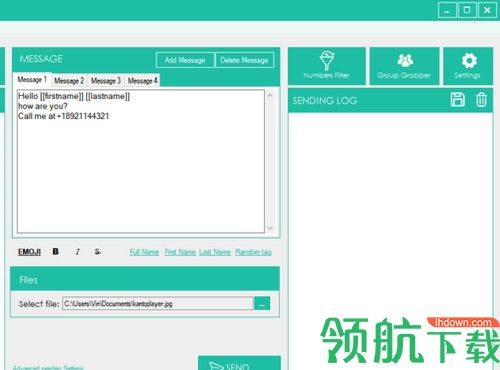Apply italic formatting with the I icon
This screenshot has height=370, width=500.
coord(77,252)
